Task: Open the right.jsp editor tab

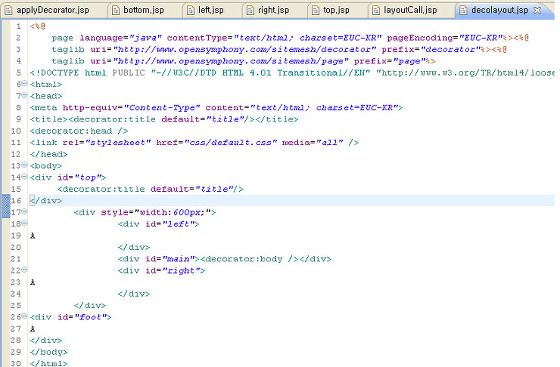Action: pos(274,10)
